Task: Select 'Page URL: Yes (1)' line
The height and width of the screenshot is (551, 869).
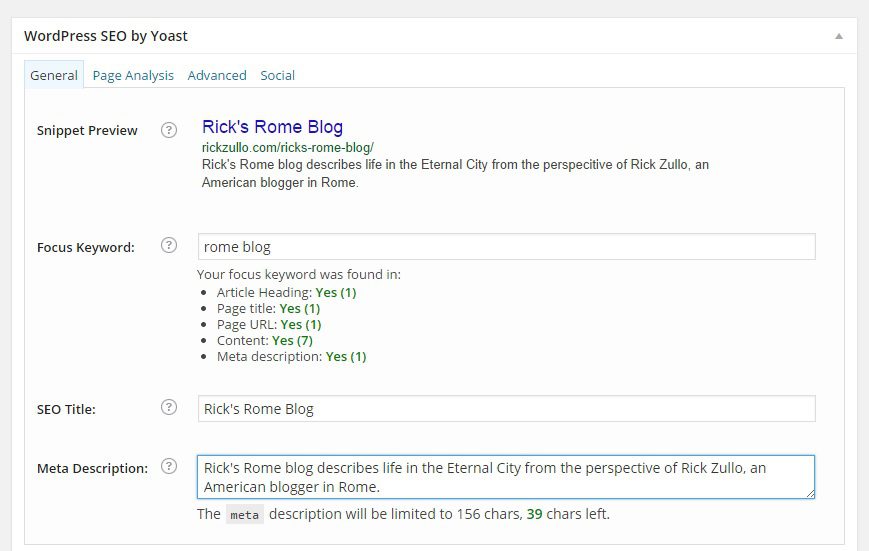Action: tap(269, 324)
